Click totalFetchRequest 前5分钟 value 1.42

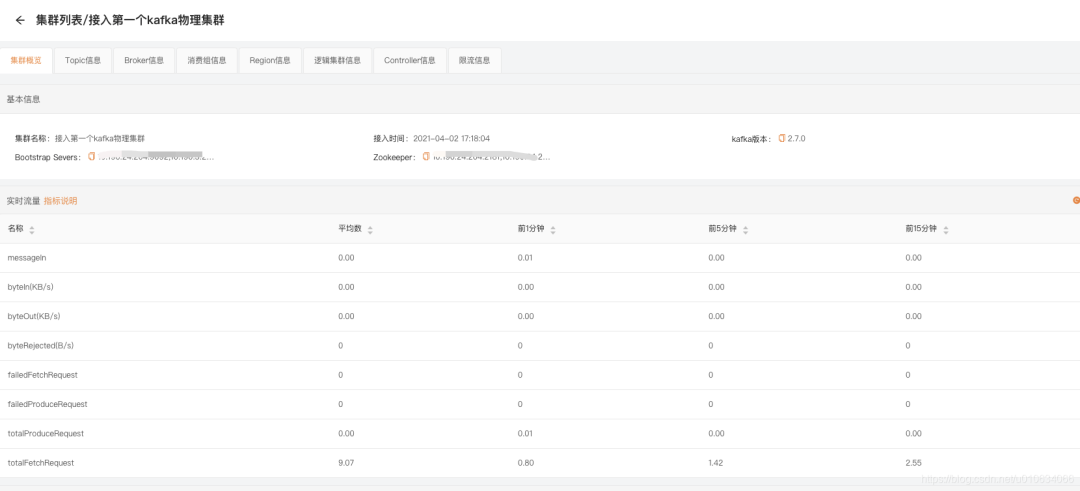[x=716, y=463]
